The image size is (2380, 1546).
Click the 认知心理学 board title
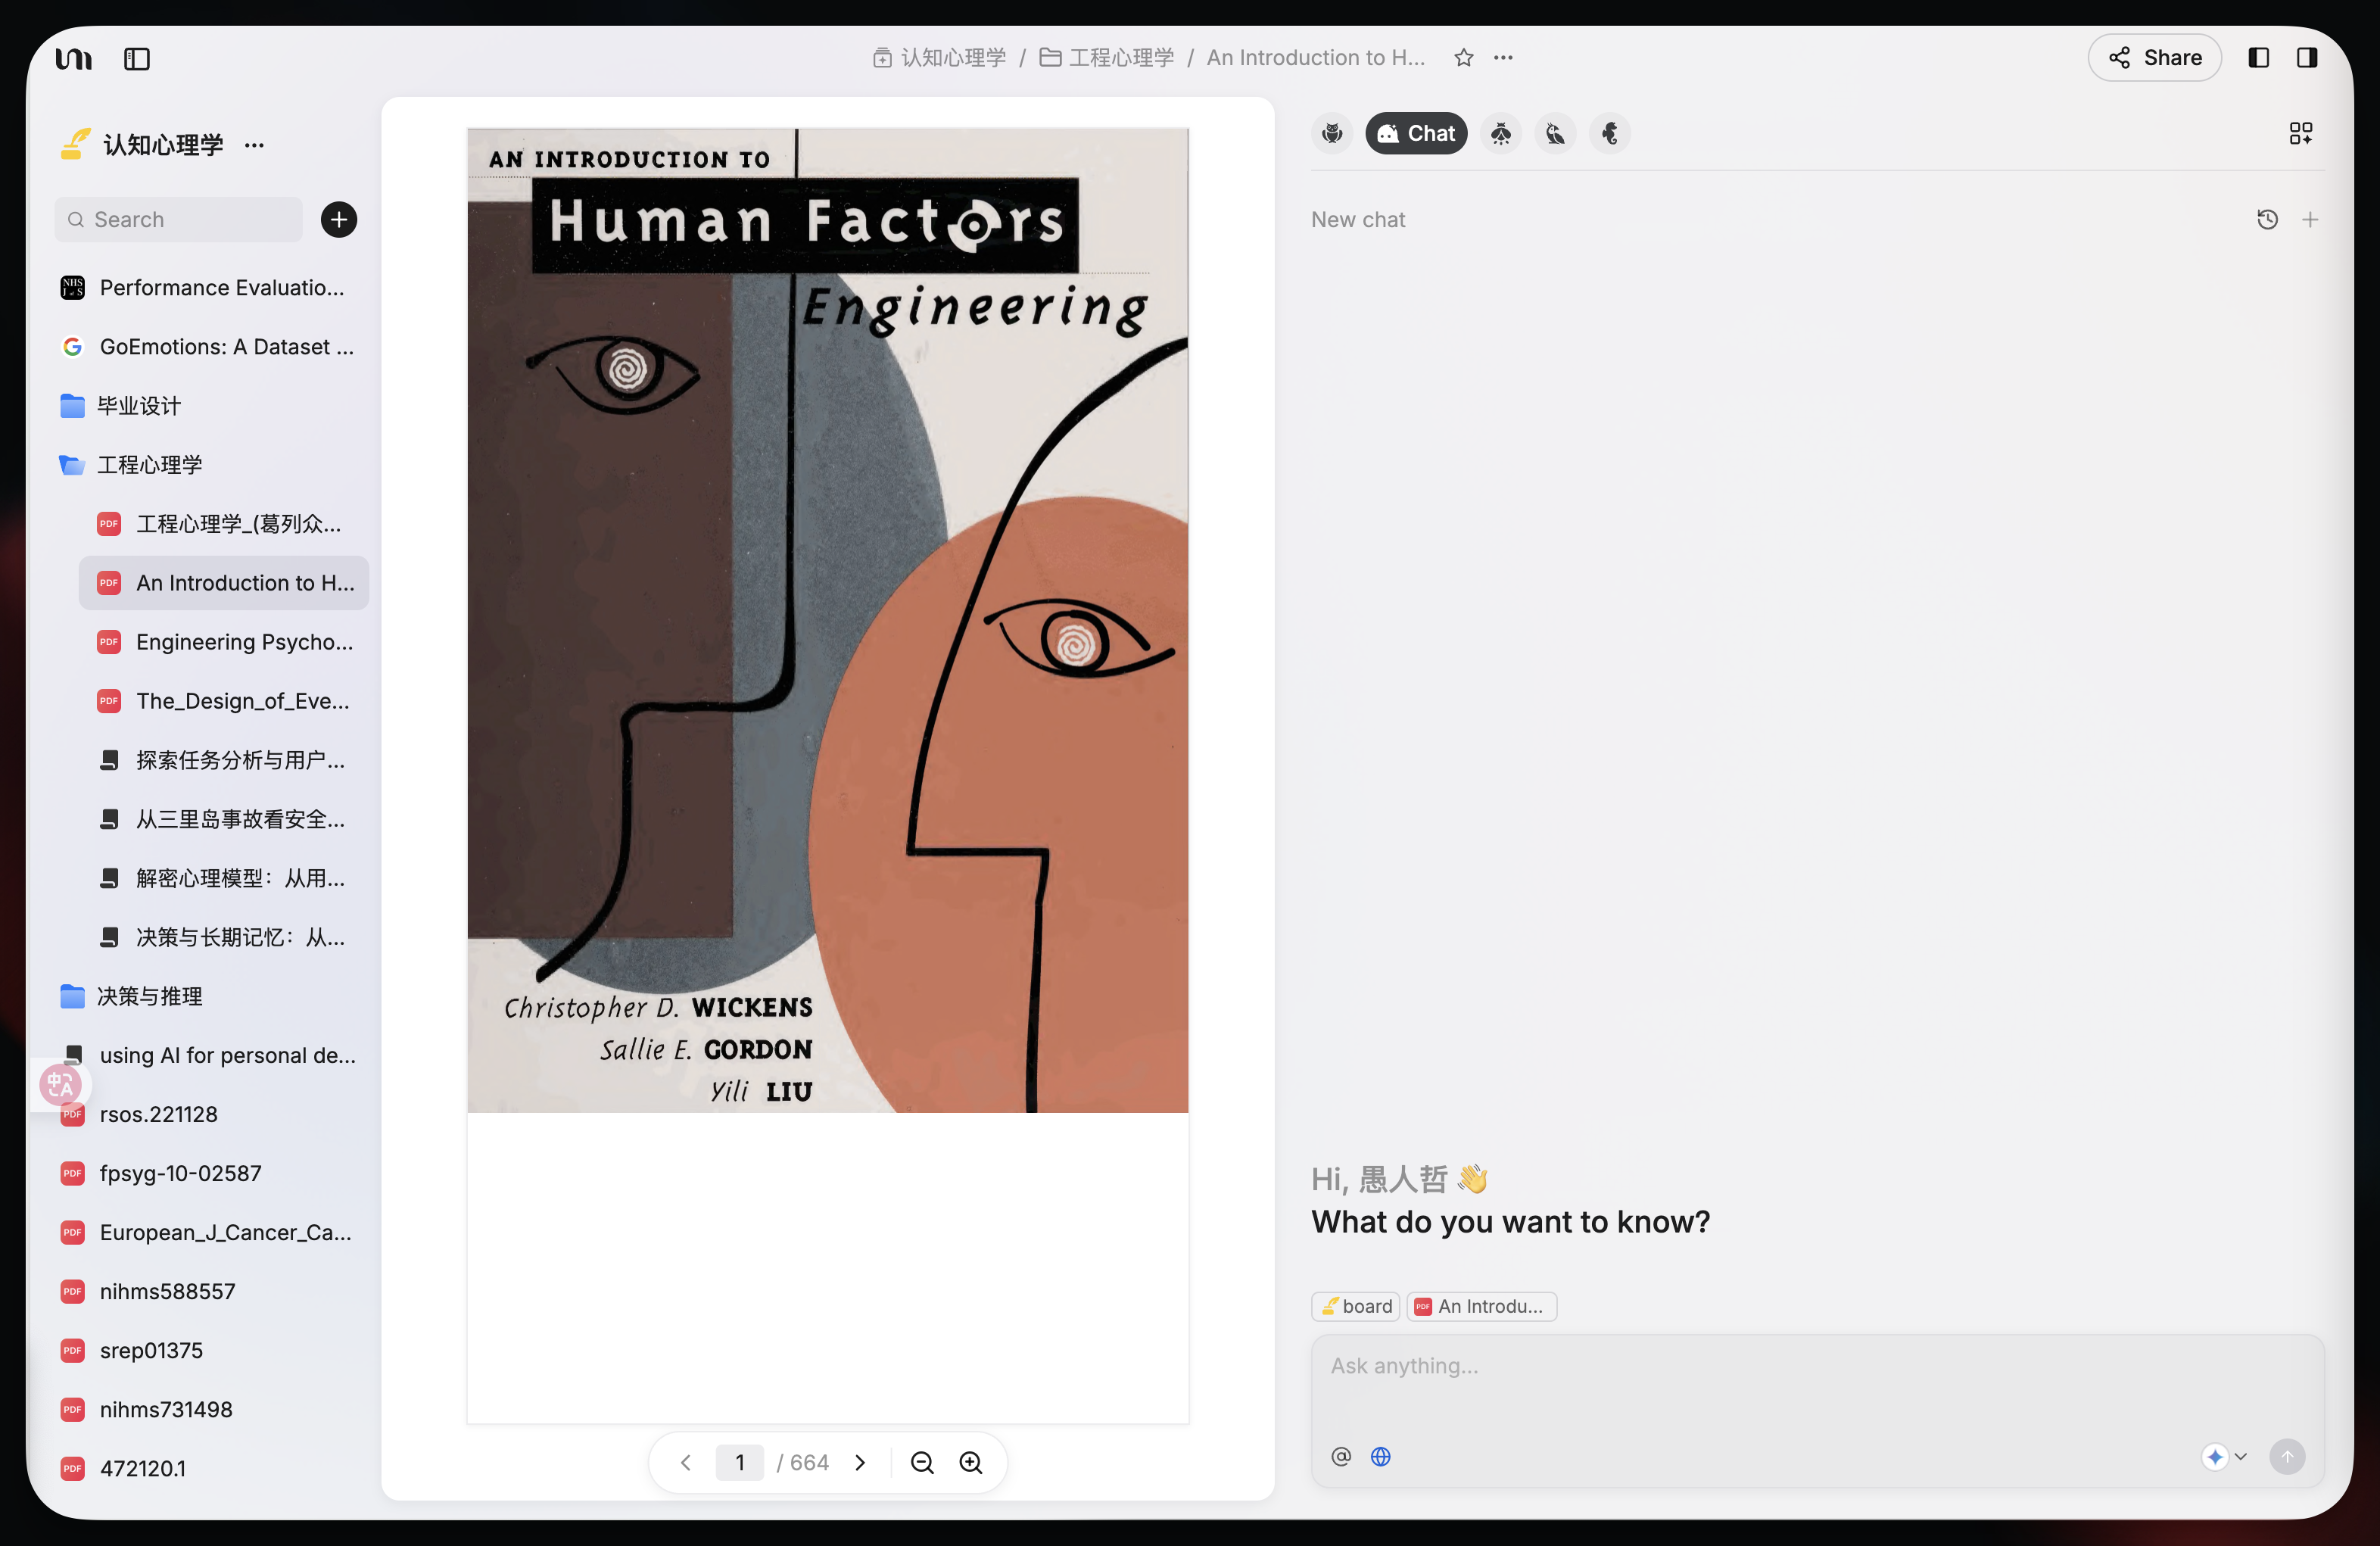click(x=163, y=145)
